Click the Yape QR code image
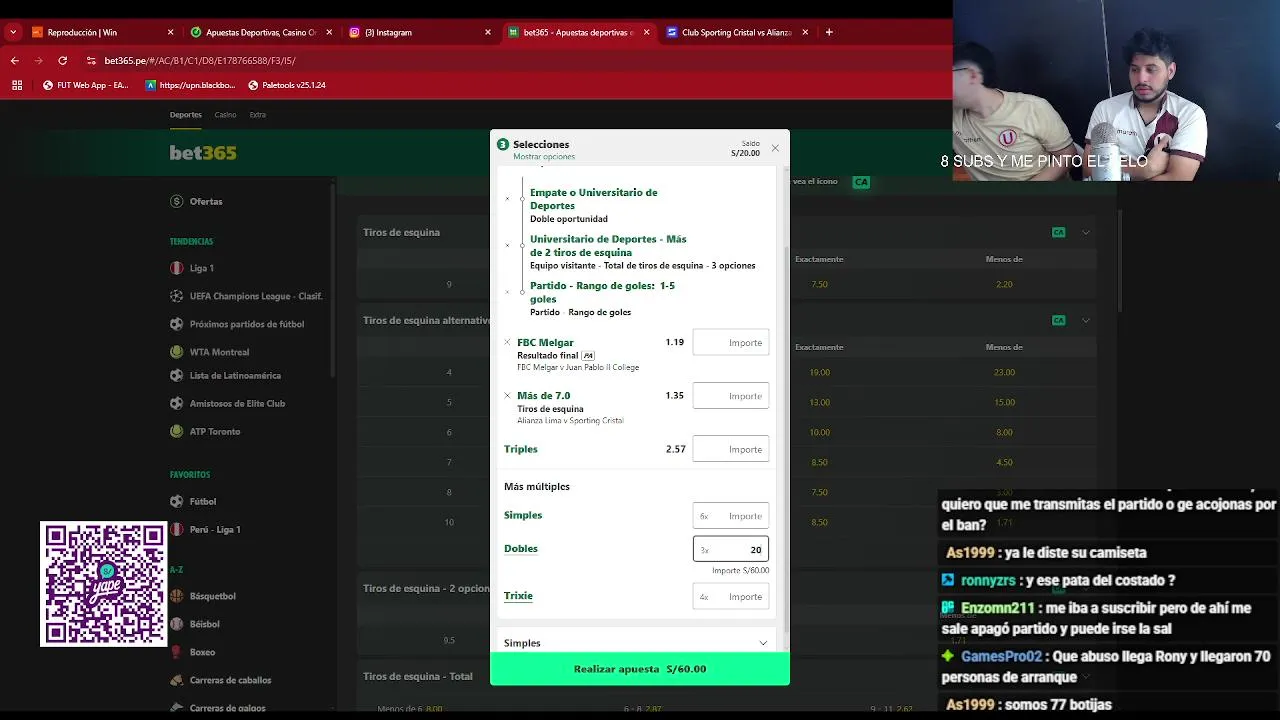The height and width of the screenshot is (720, 1280). click(x=104, y=584)
